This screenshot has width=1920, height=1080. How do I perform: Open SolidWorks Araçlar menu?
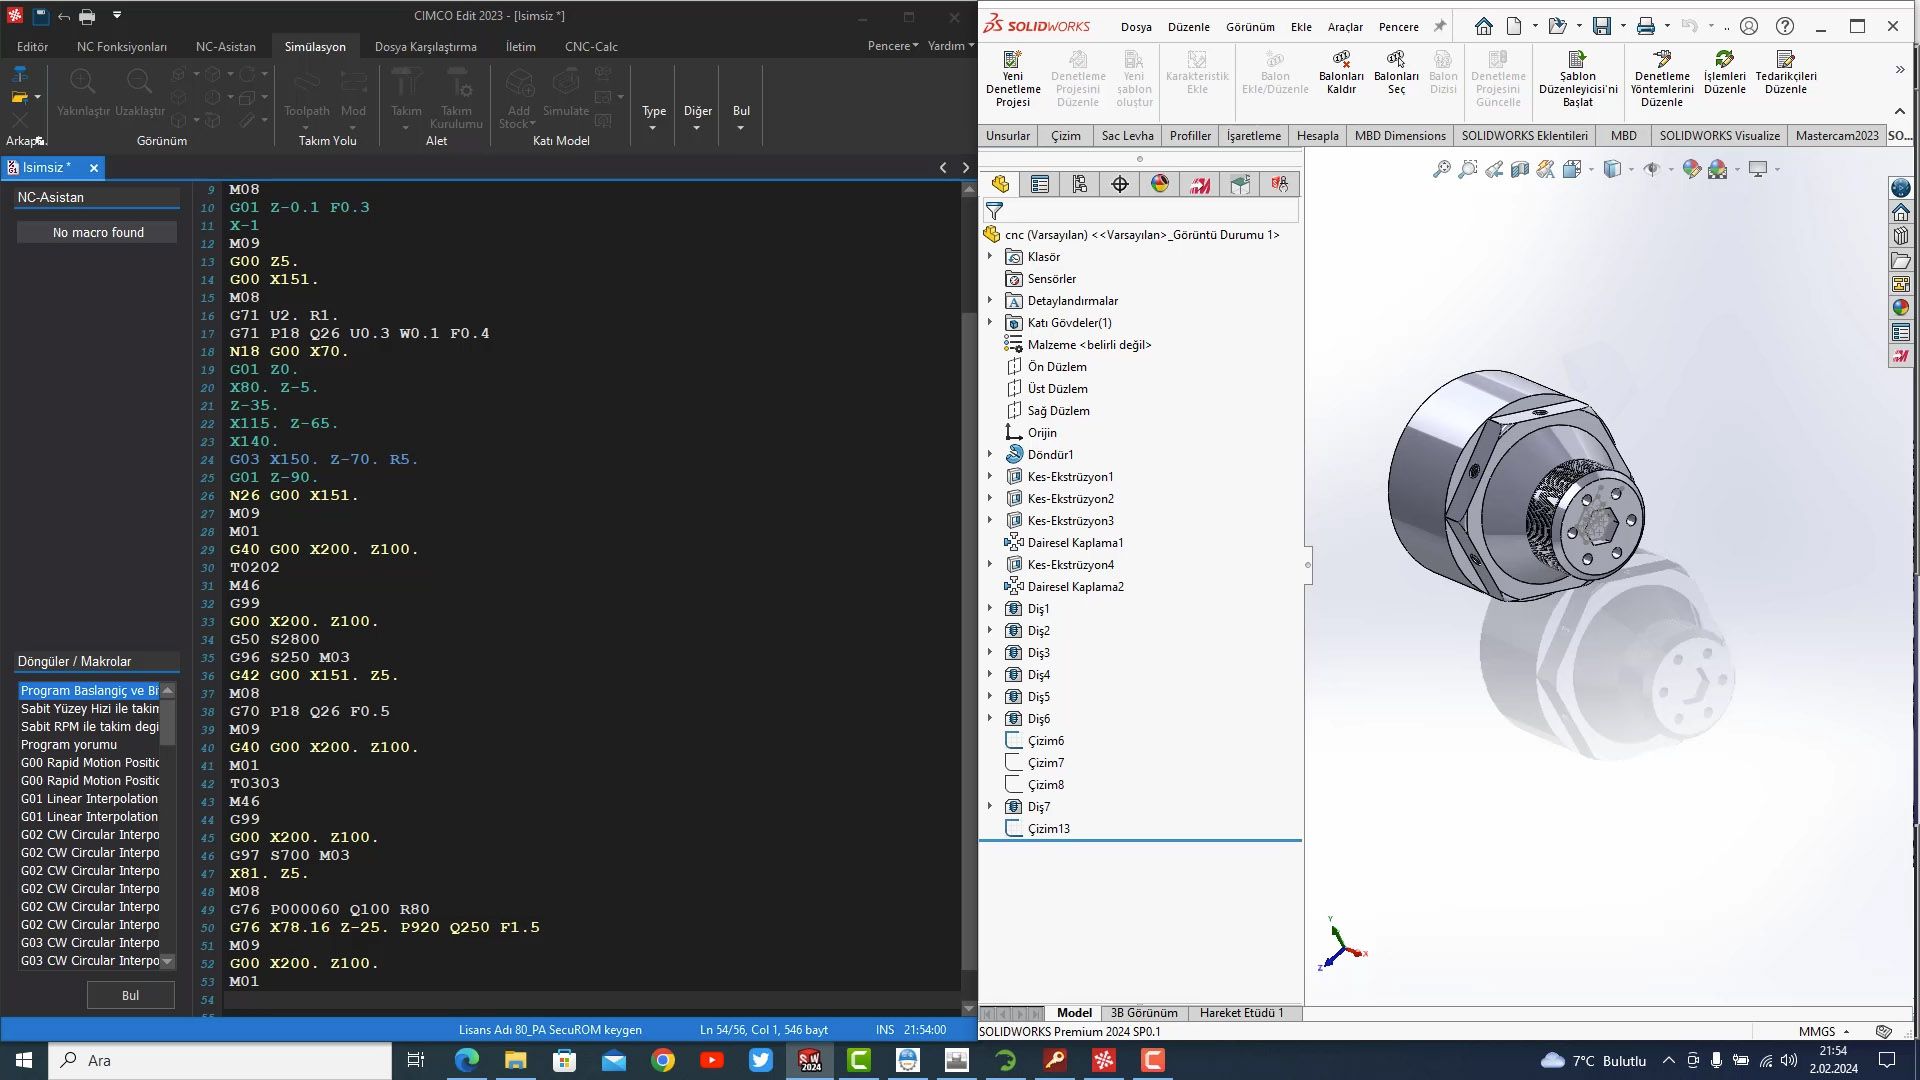[x=1345, y=27]
